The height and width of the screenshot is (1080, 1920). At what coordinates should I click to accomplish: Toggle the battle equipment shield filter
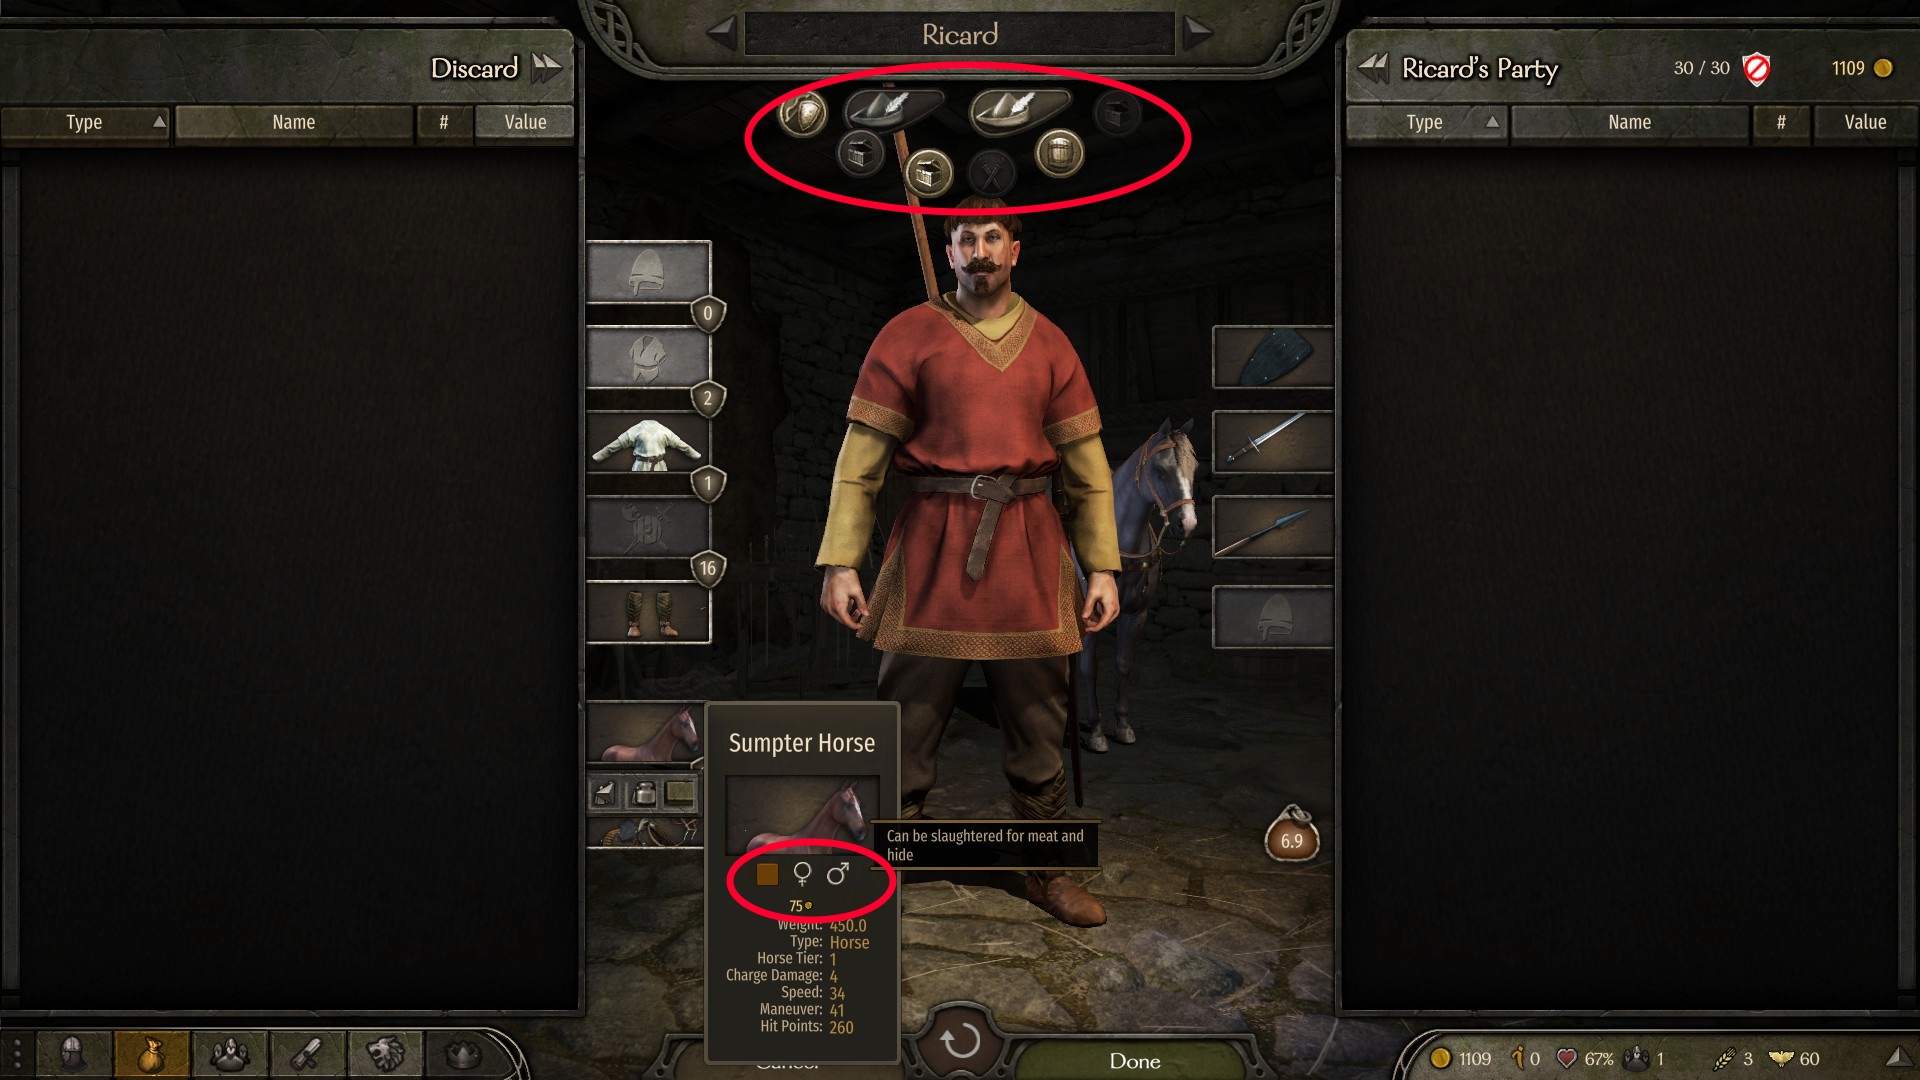pyautogui.click(x=802, y=113)
